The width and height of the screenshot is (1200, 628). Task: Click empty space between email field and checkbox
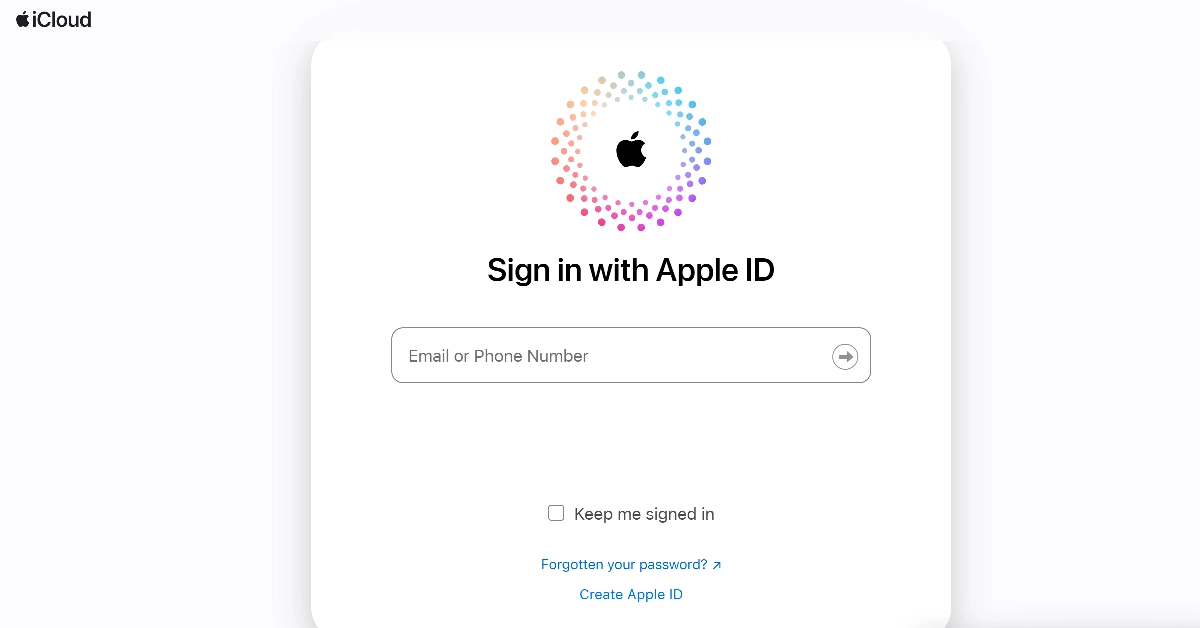[x=631, y=445]
